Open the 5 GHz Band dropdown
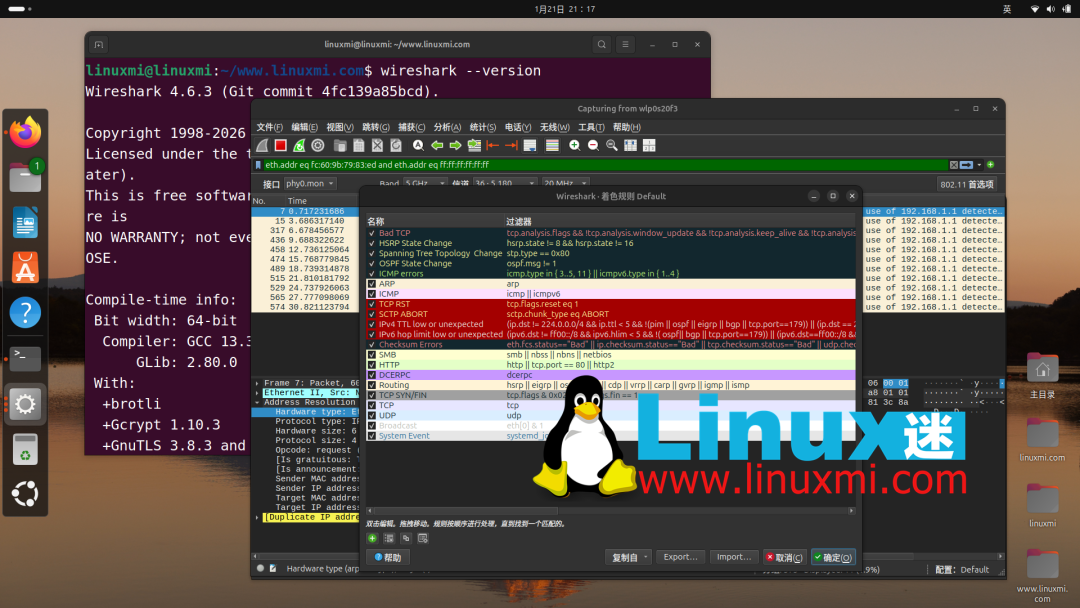The height and width of the screenshot is (608, 1080). click(x=420, y=183)
